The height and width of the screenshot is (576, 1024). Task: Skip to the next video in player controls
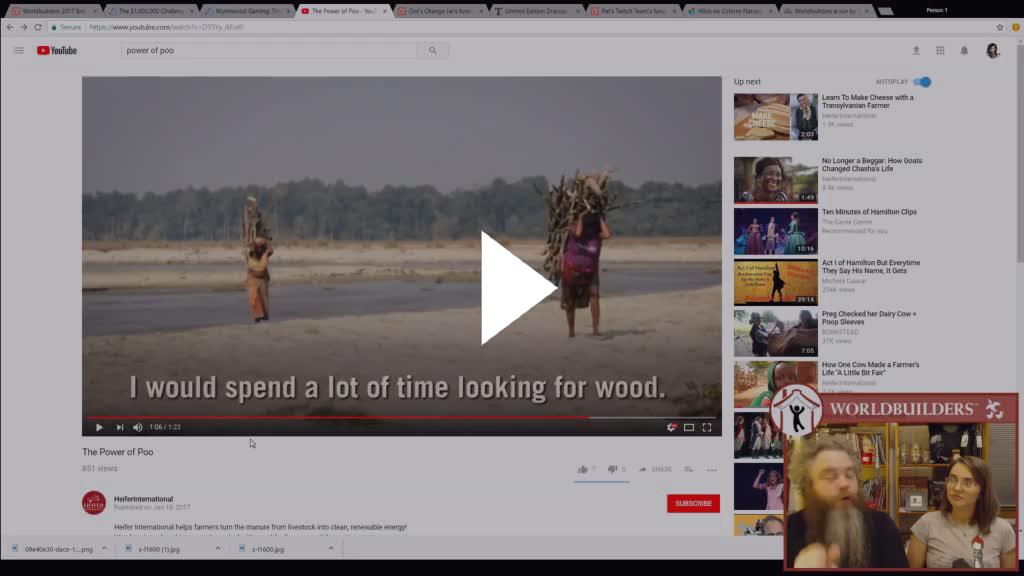(120, 427)
